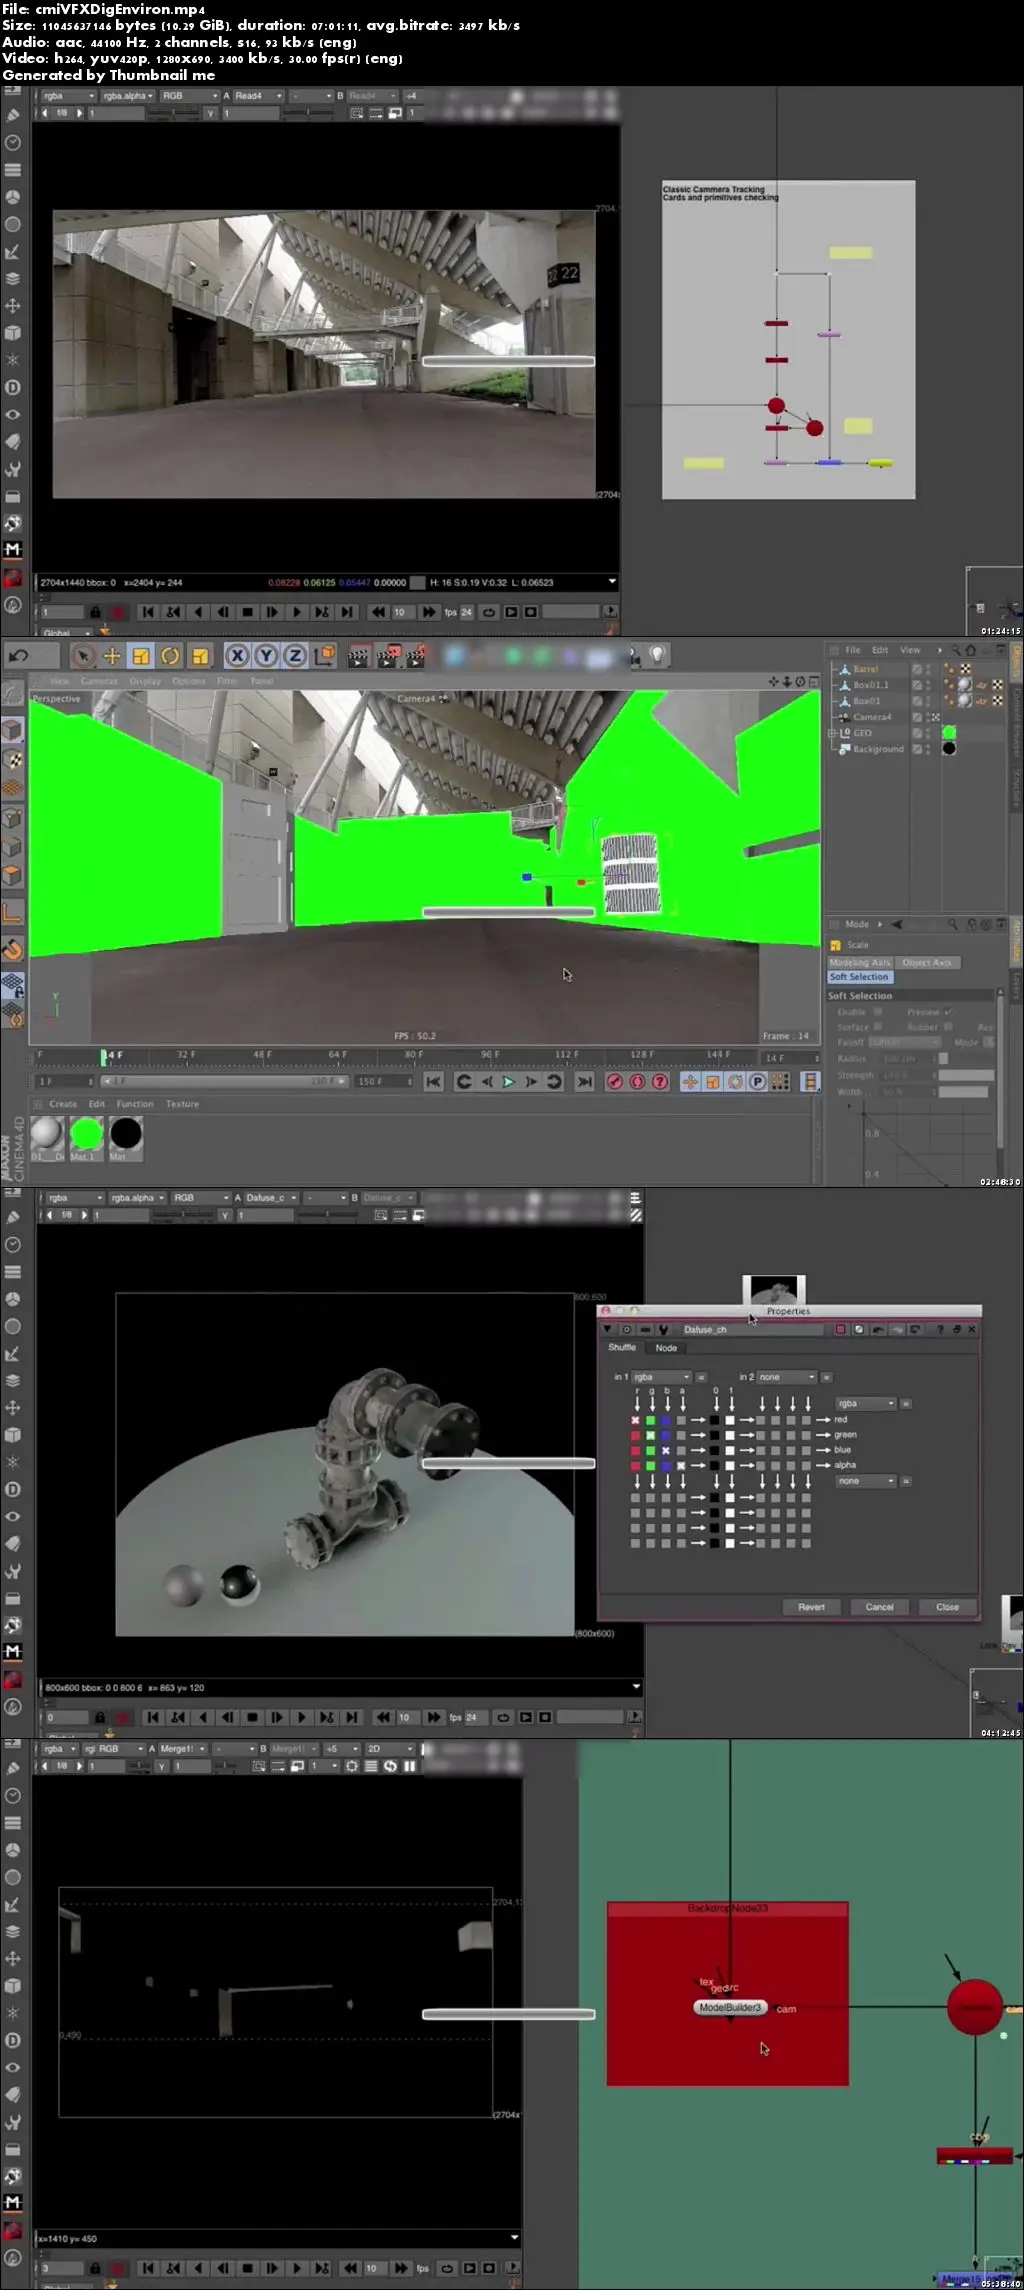Play forward in the stadium viewer

click(297, 612)
